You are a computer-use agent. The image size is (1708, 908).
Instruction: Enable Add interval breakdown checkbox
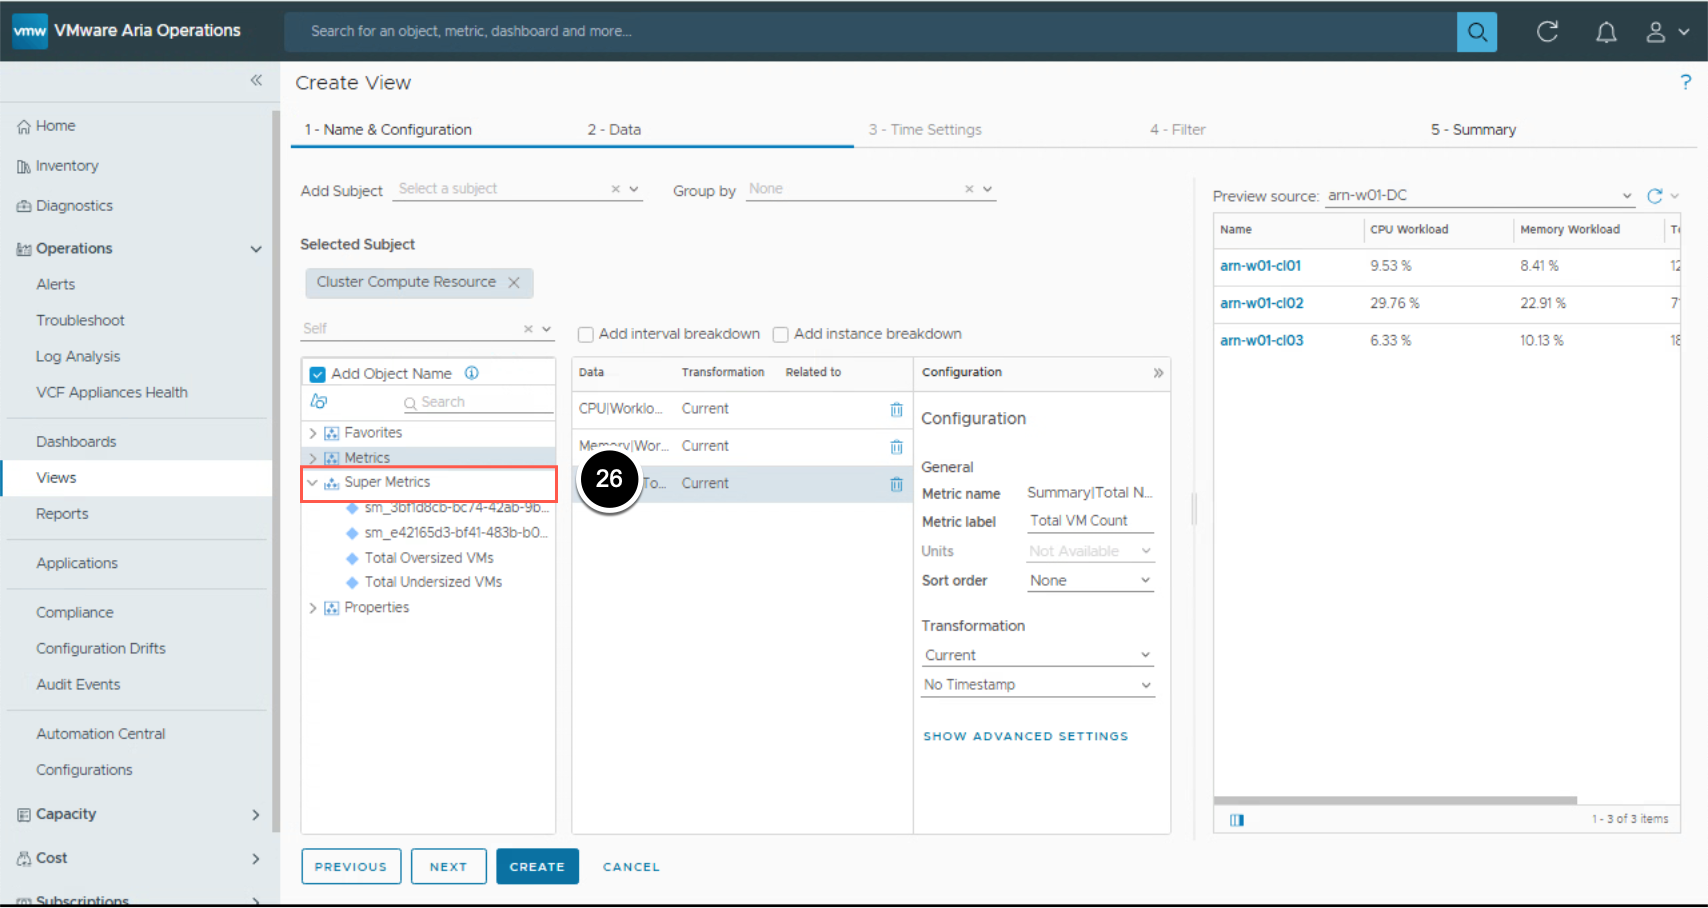pos(586,335)
